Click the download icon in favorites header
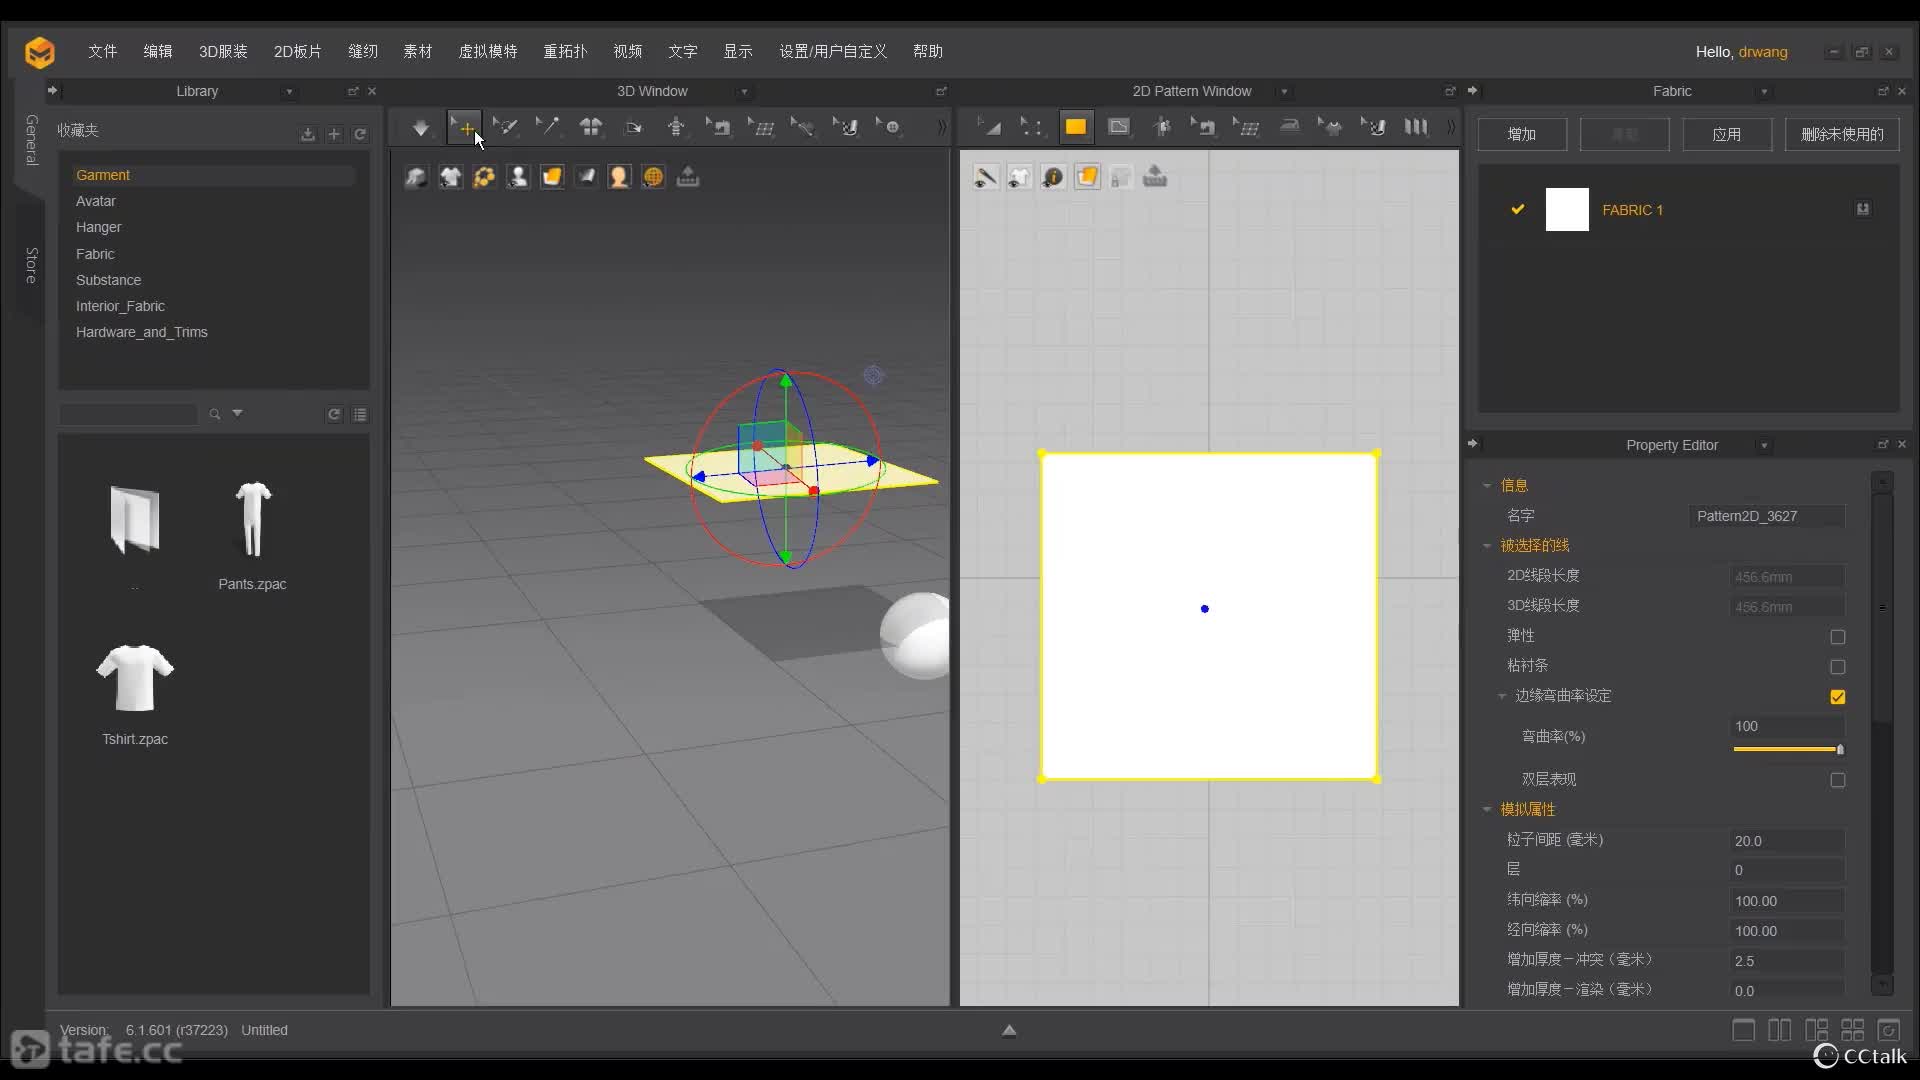Screen dimensions: 1920x1080 click(308, 134)
